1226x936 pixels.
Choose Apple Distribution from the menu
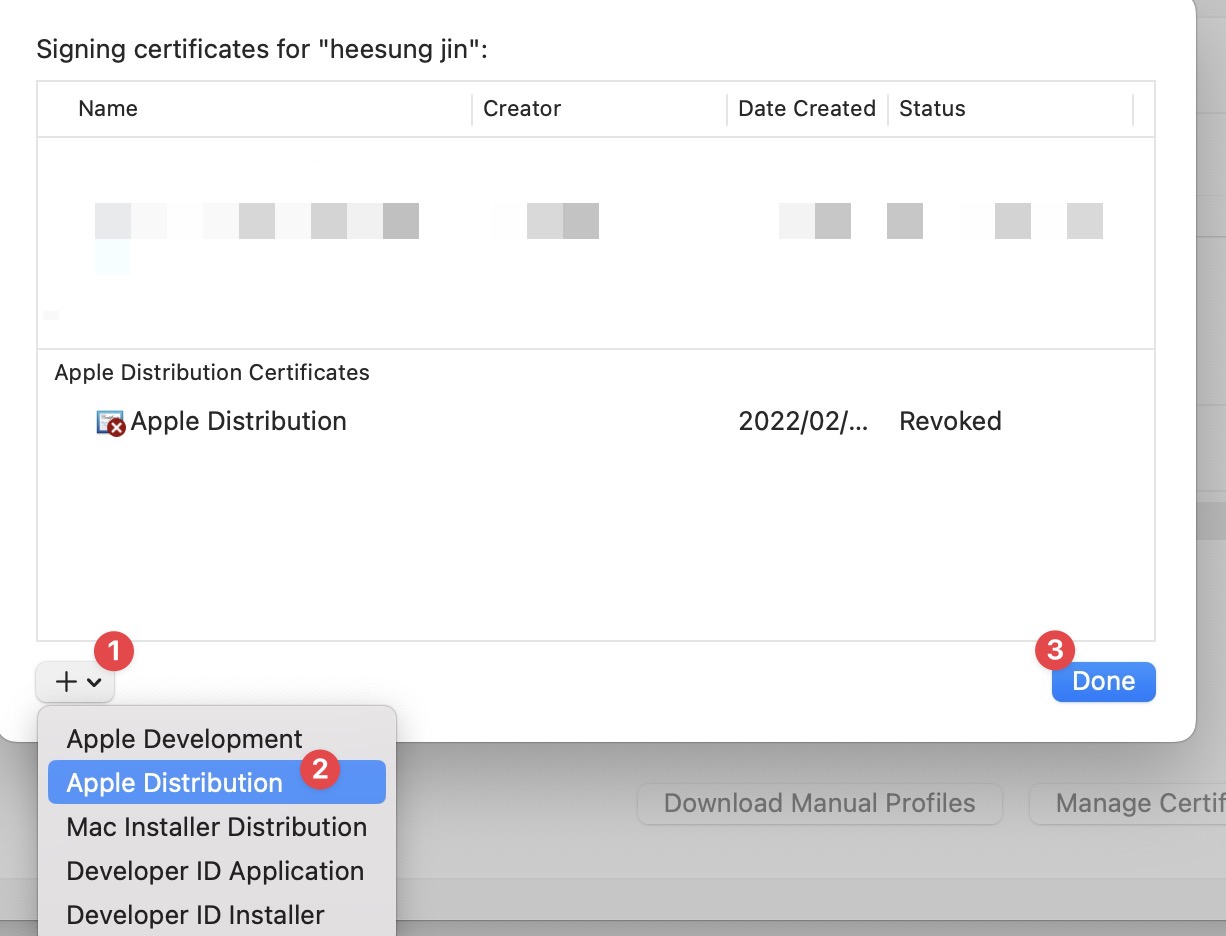(217, 782)
